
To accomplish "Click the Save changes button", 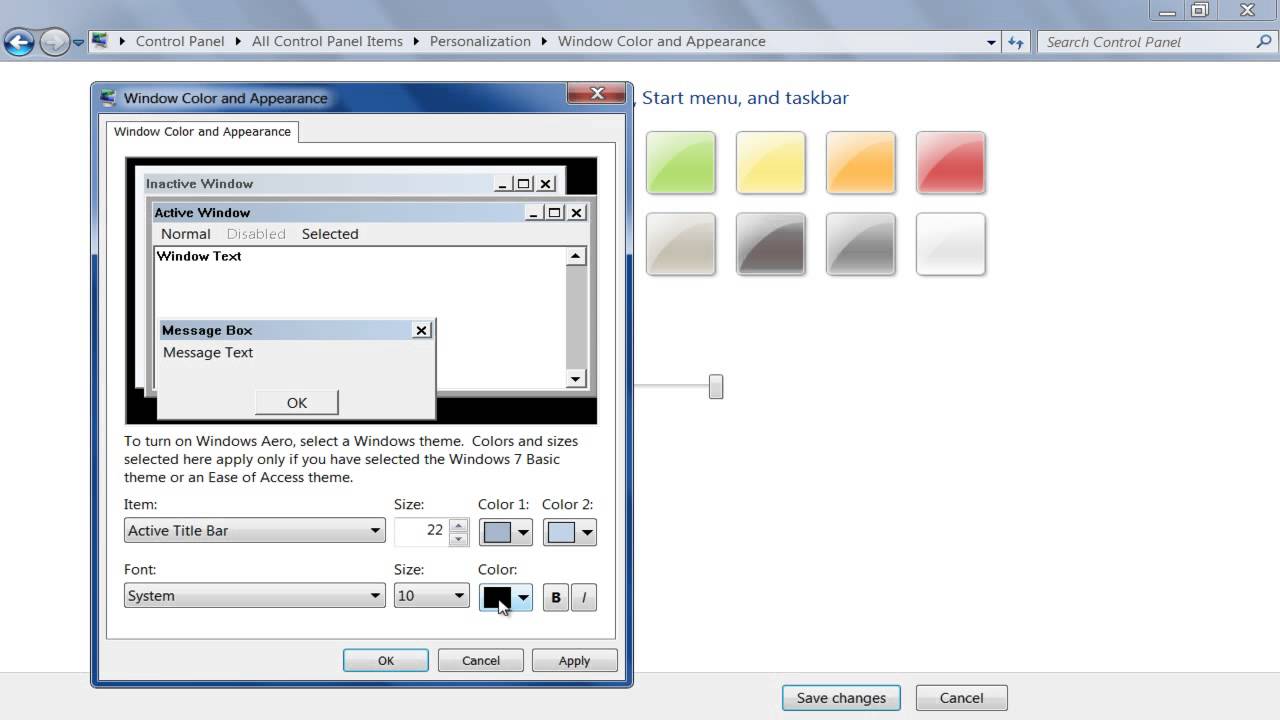I will coord(841,698).
